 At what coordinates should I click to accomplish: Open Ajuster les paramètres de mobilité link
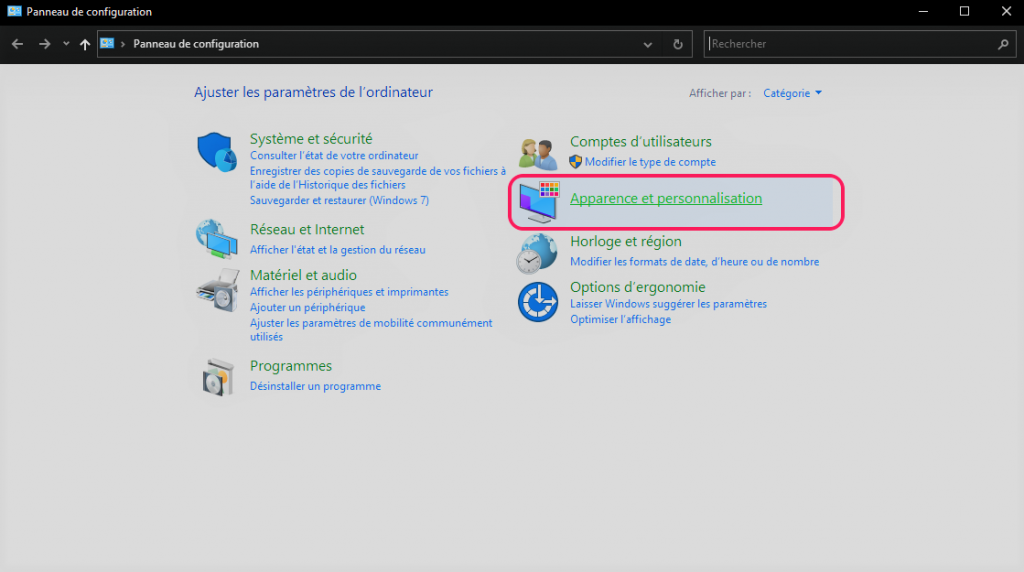[371, 330]
